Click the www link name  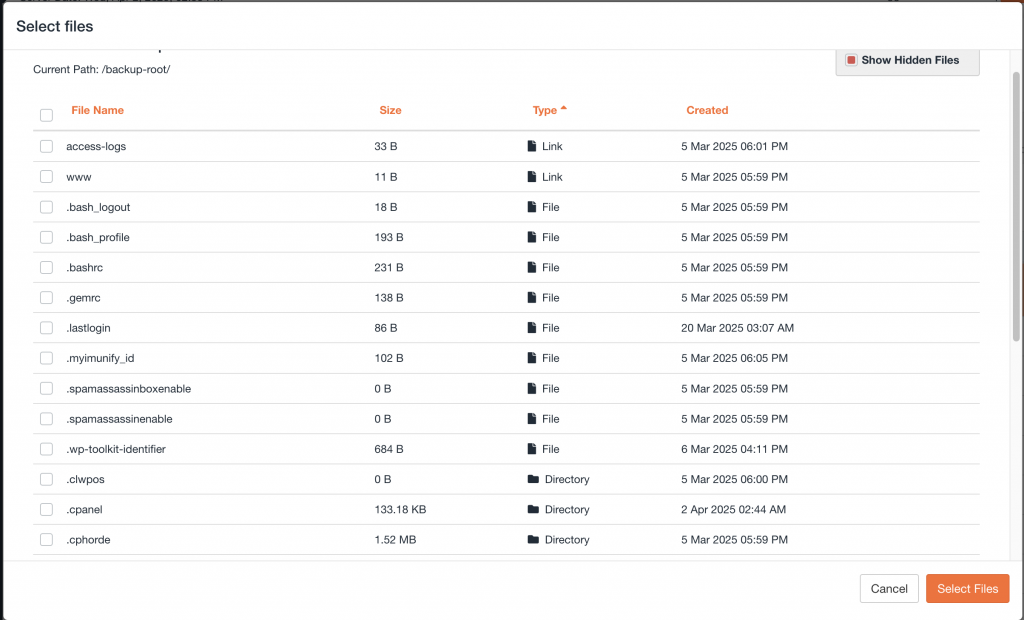pyautogui.click(x=78, y=177)
